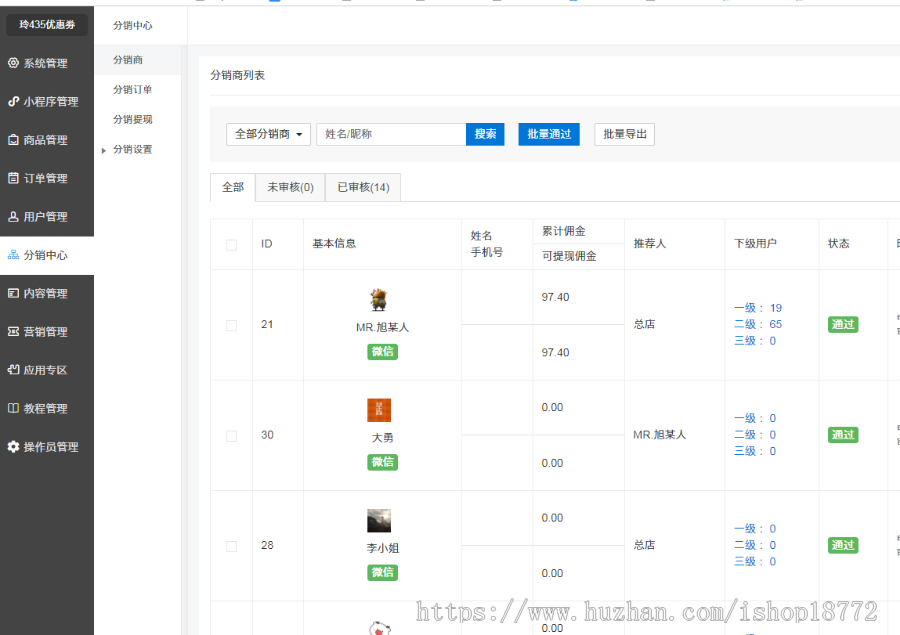The height and width of the screenshot is (635, 900).
Task: Click the 姓名/昵称 search input field
Action: (x=390, y=133)
